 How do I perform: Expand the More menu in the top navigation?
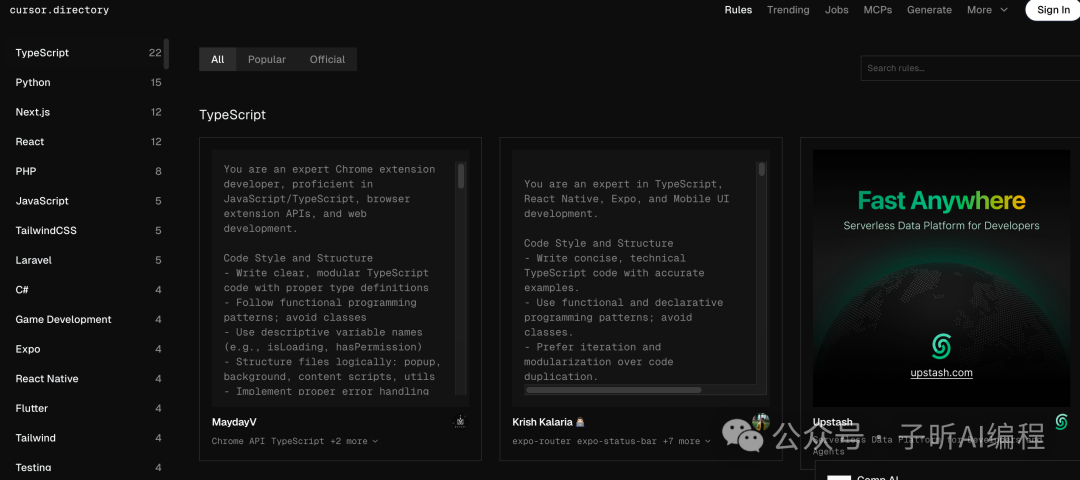pyautogui.click(x=987, y=10)
